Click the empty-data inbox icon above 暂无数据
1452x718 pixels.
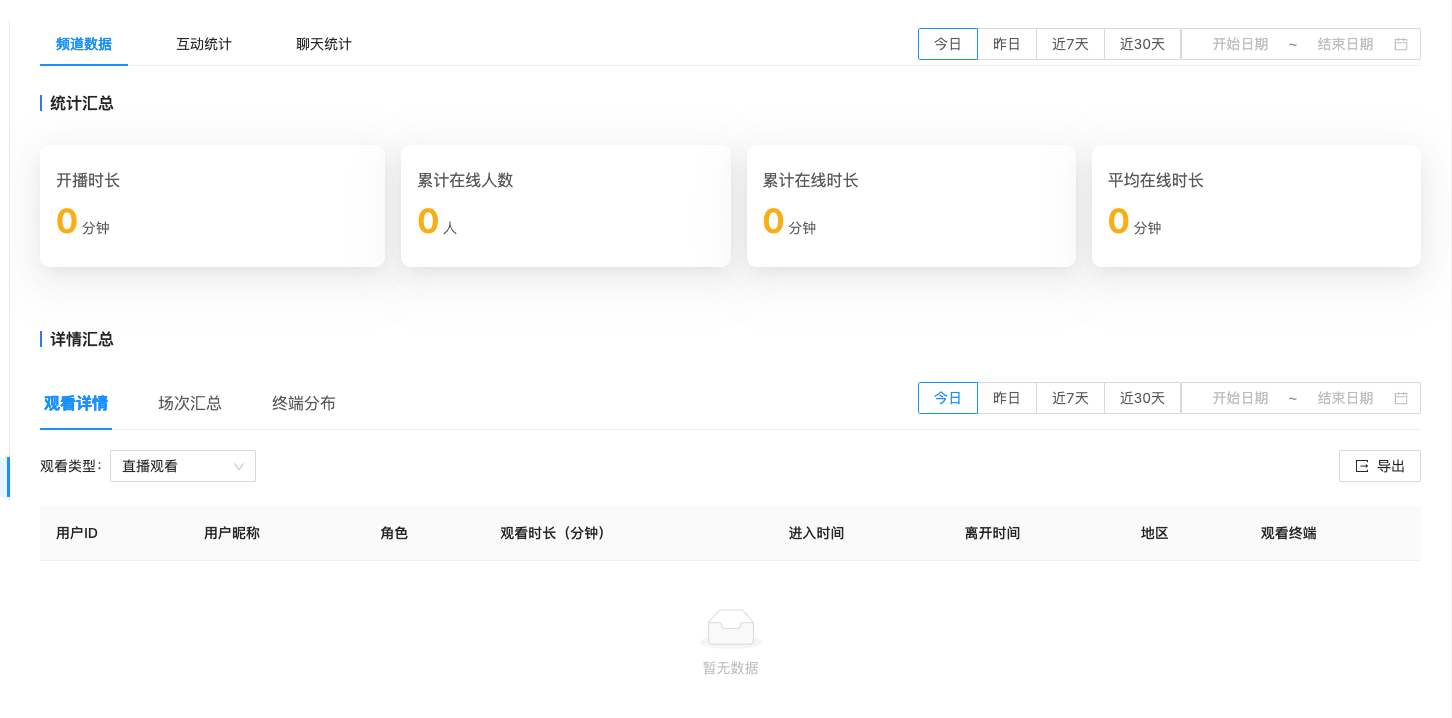pyautogui.click(x=730, y=628)
